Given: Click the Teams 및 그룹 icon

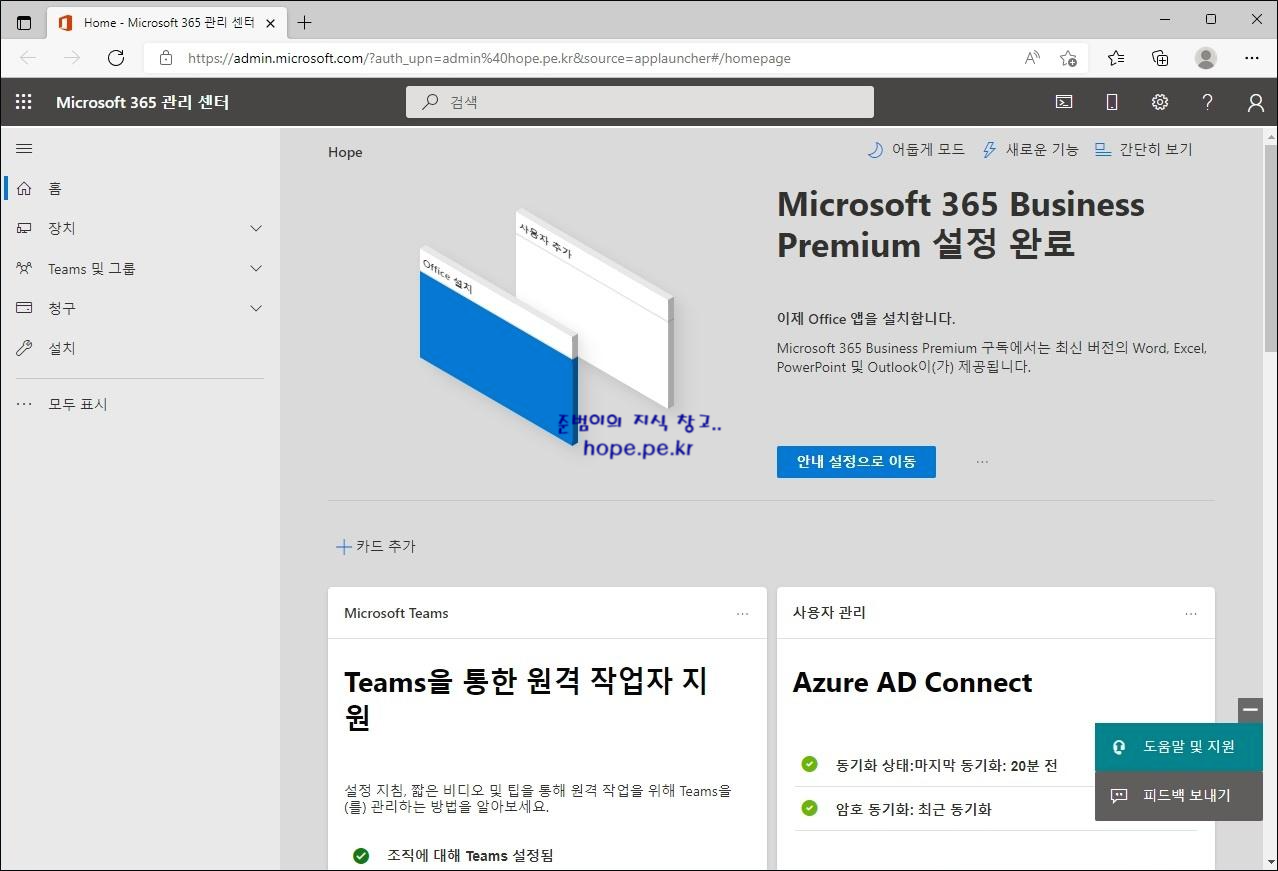Looking at the screenshot, I should (x=24, y=268).
